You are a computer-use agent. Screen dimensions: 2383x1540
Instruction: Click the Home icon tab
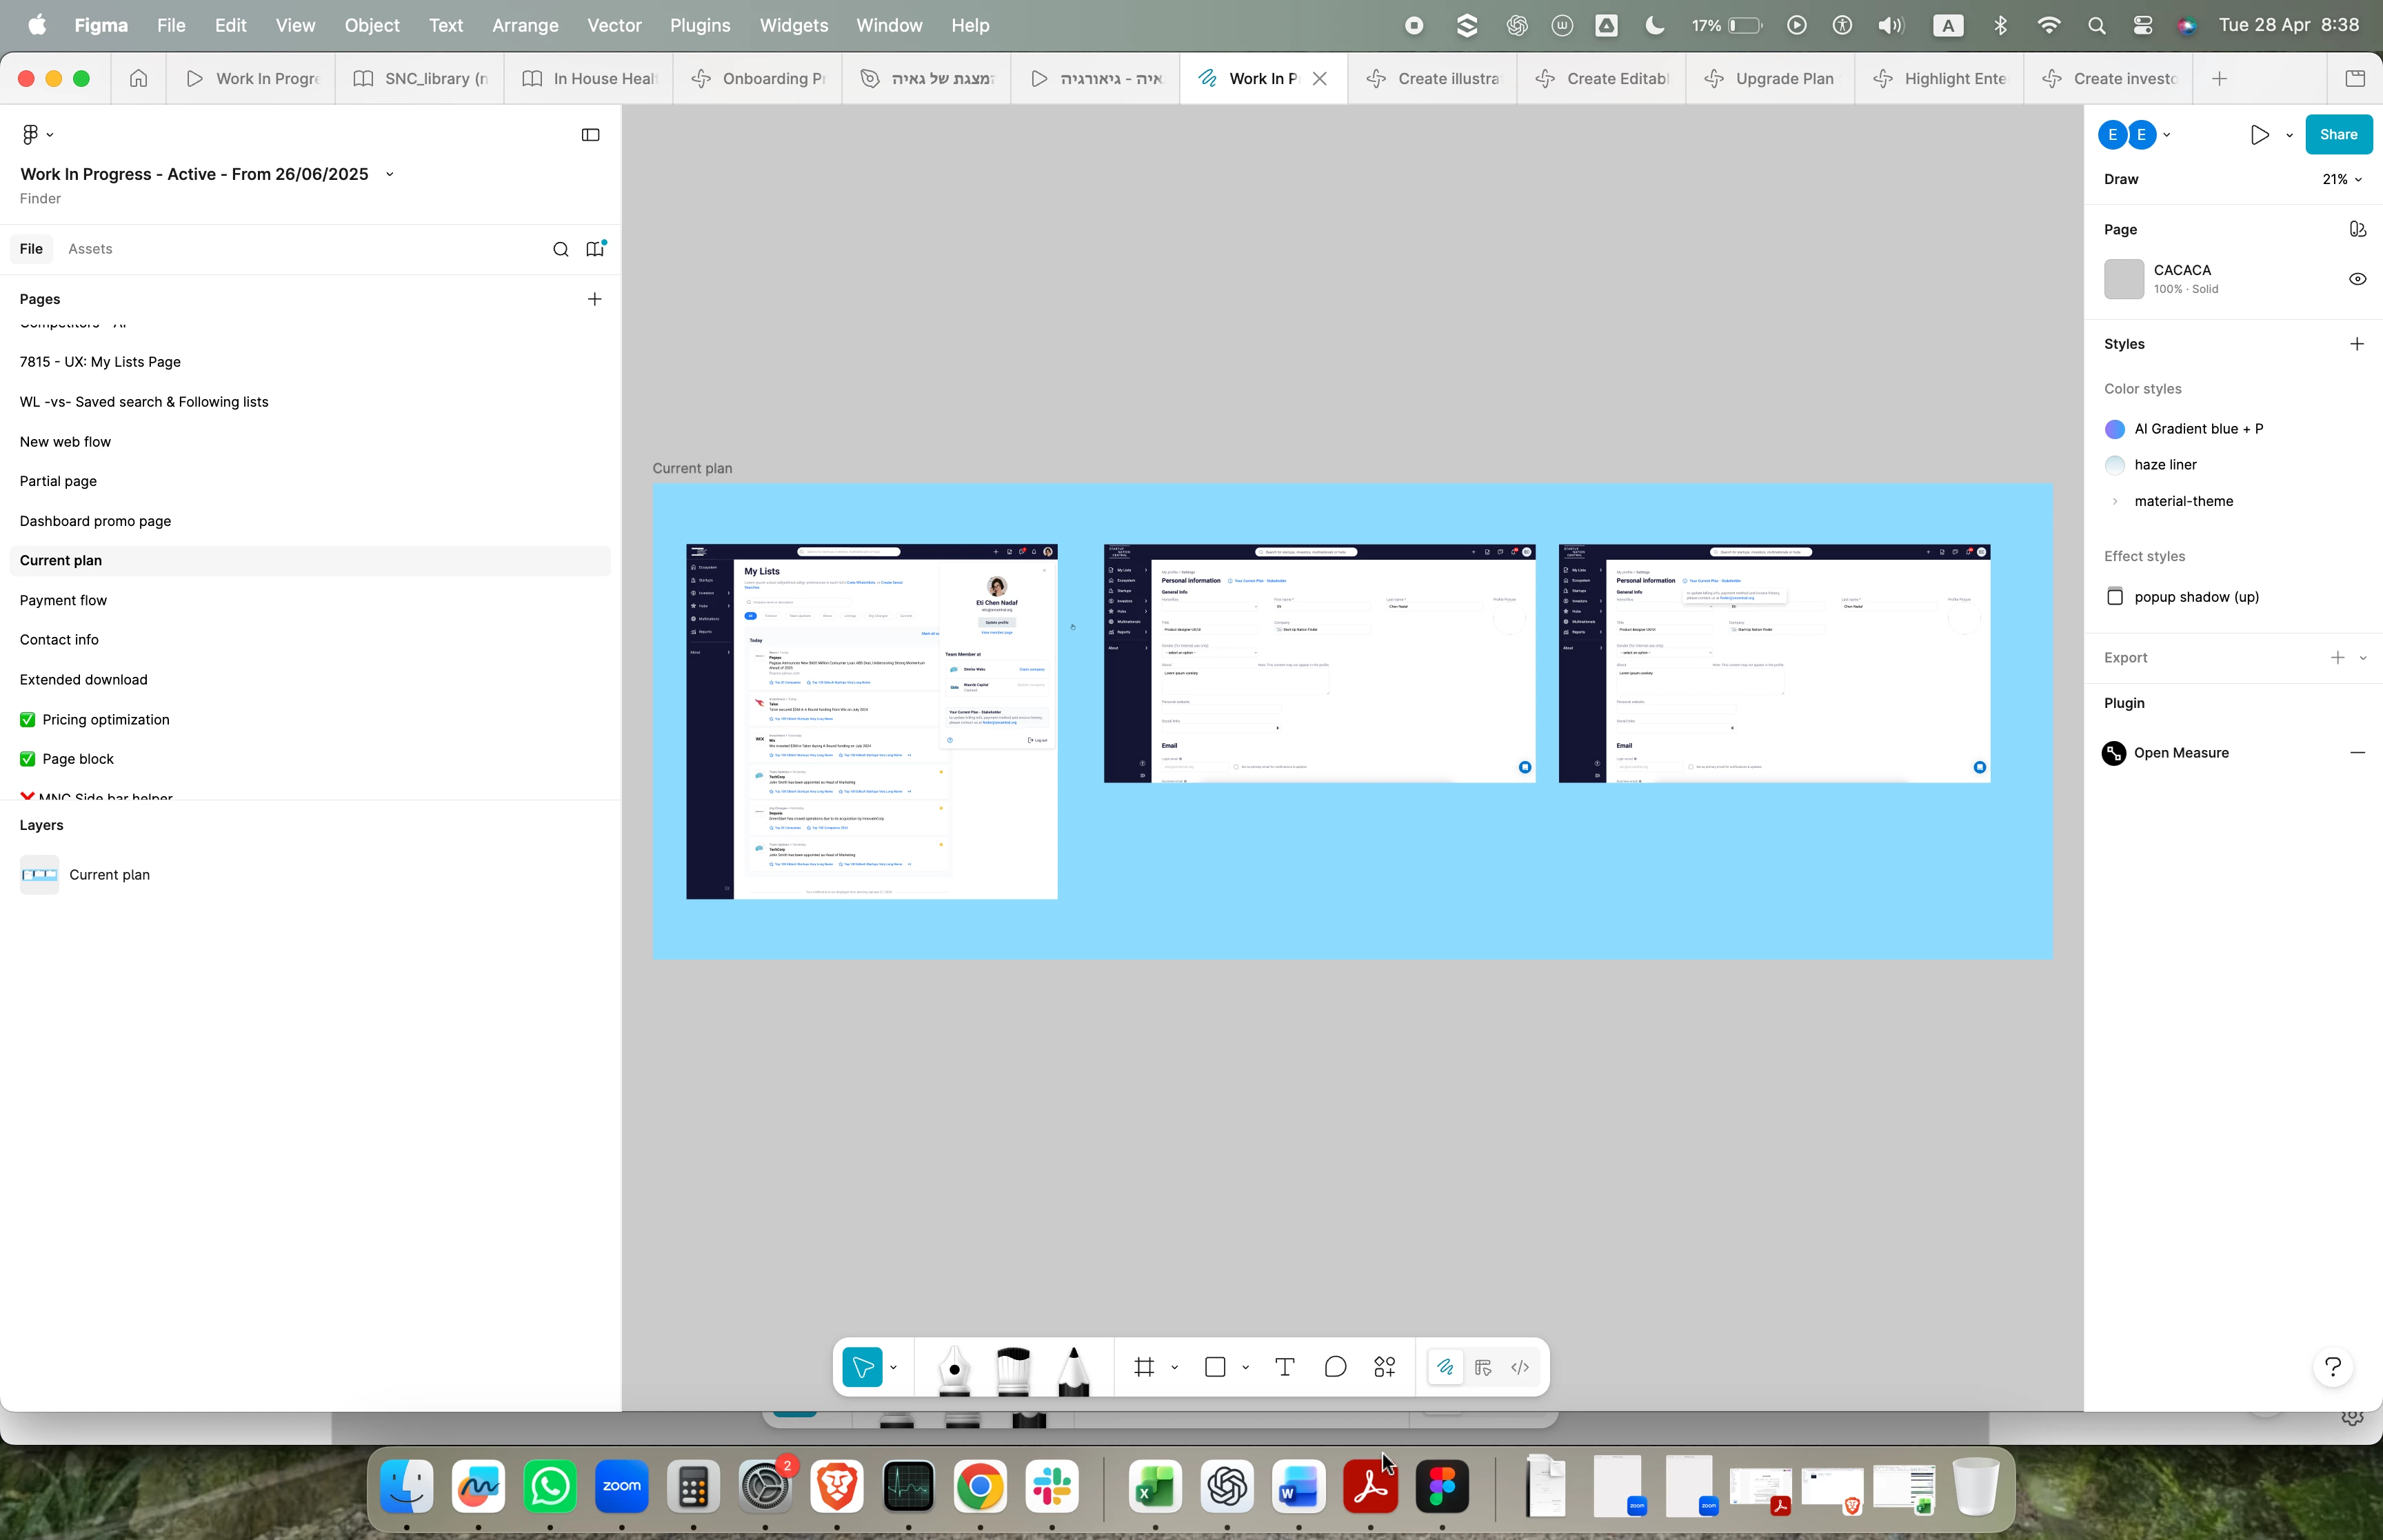tap(139, 78)
